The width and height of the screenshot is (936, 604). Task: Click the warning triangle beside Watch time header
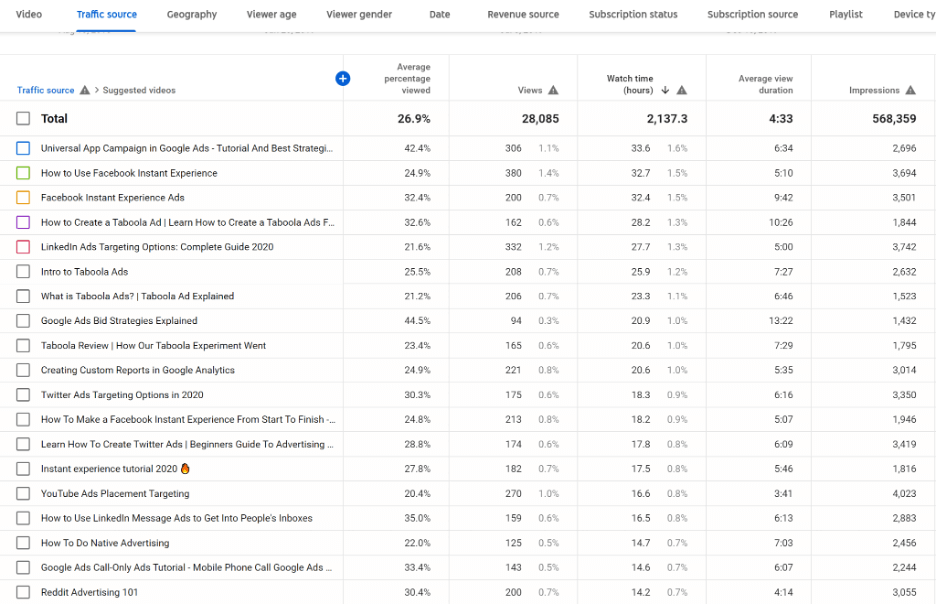(x=682, y=90)
